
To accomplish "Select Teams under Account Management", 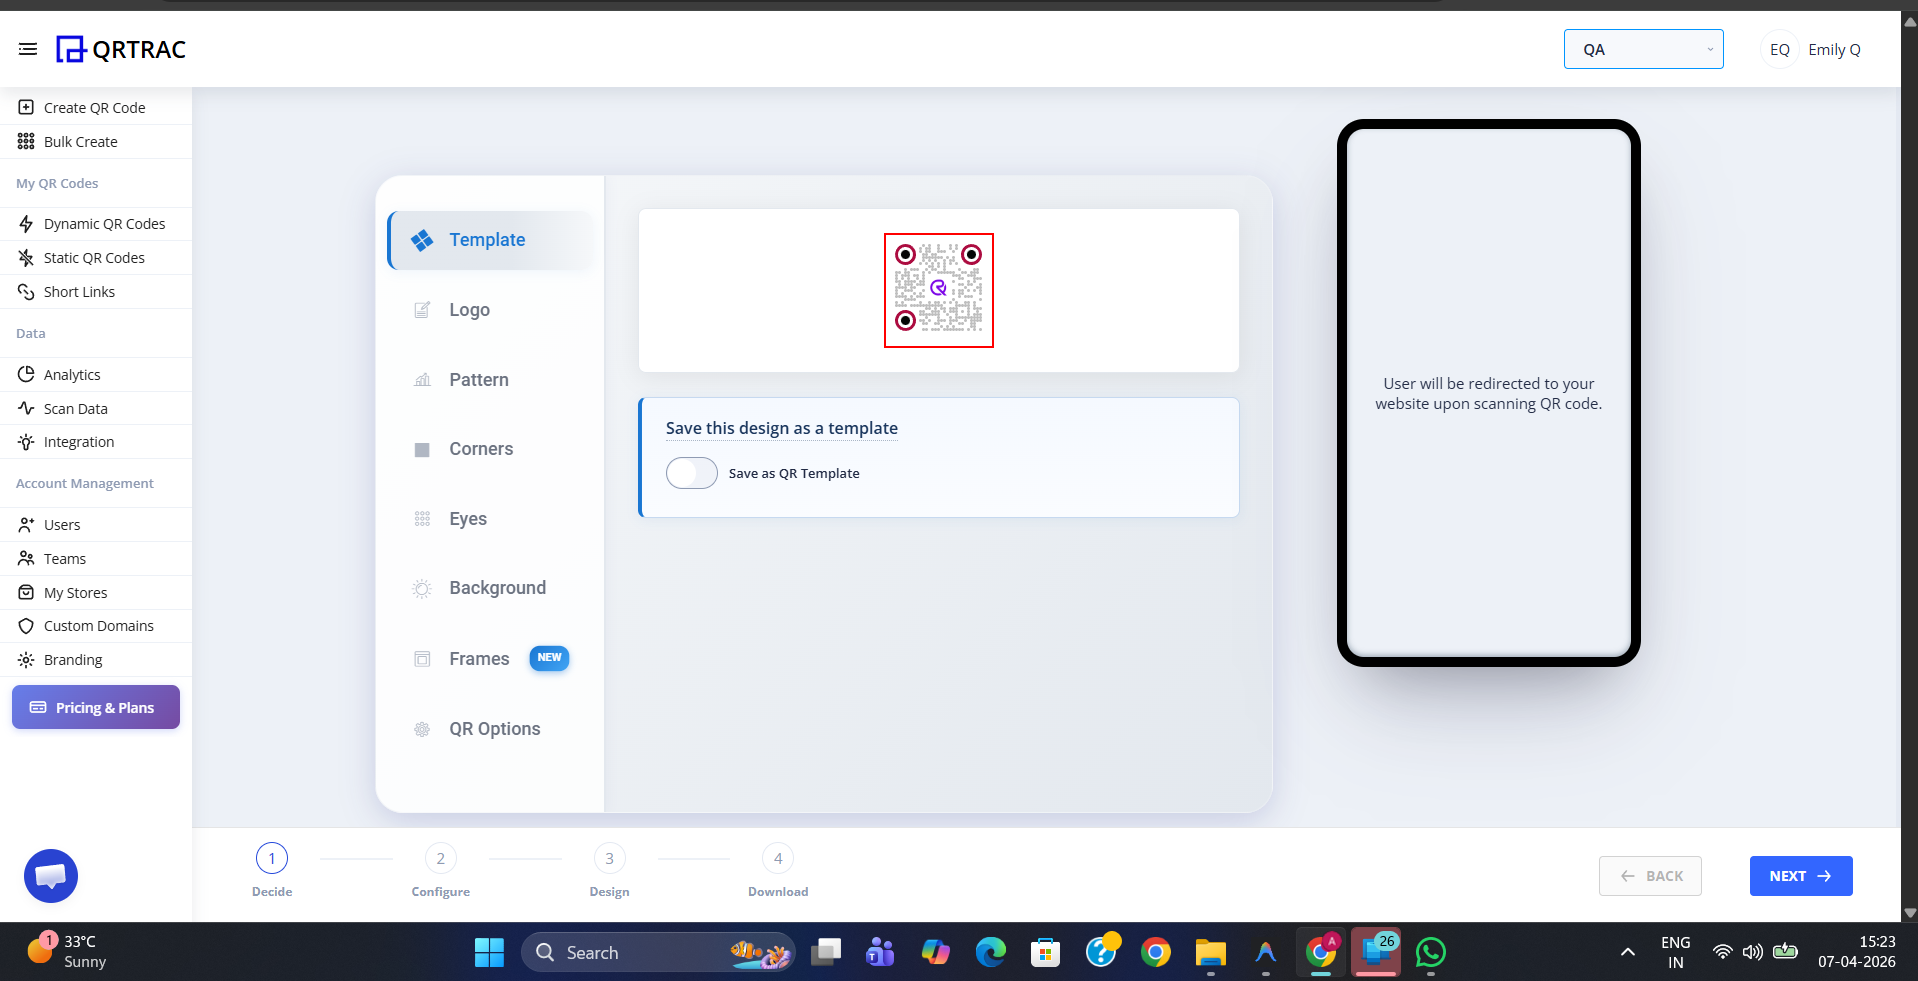I will (x=64, y=558).
